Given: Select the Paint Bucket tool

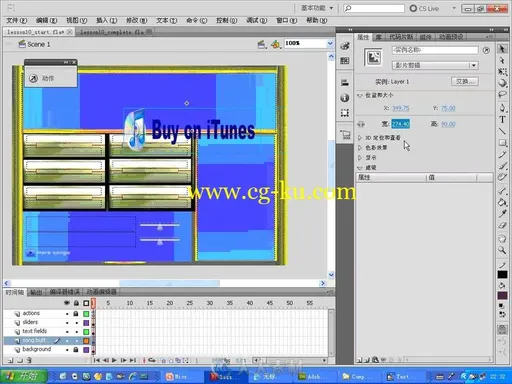Looking at the screenshot, I should click(x=502, y=202).
